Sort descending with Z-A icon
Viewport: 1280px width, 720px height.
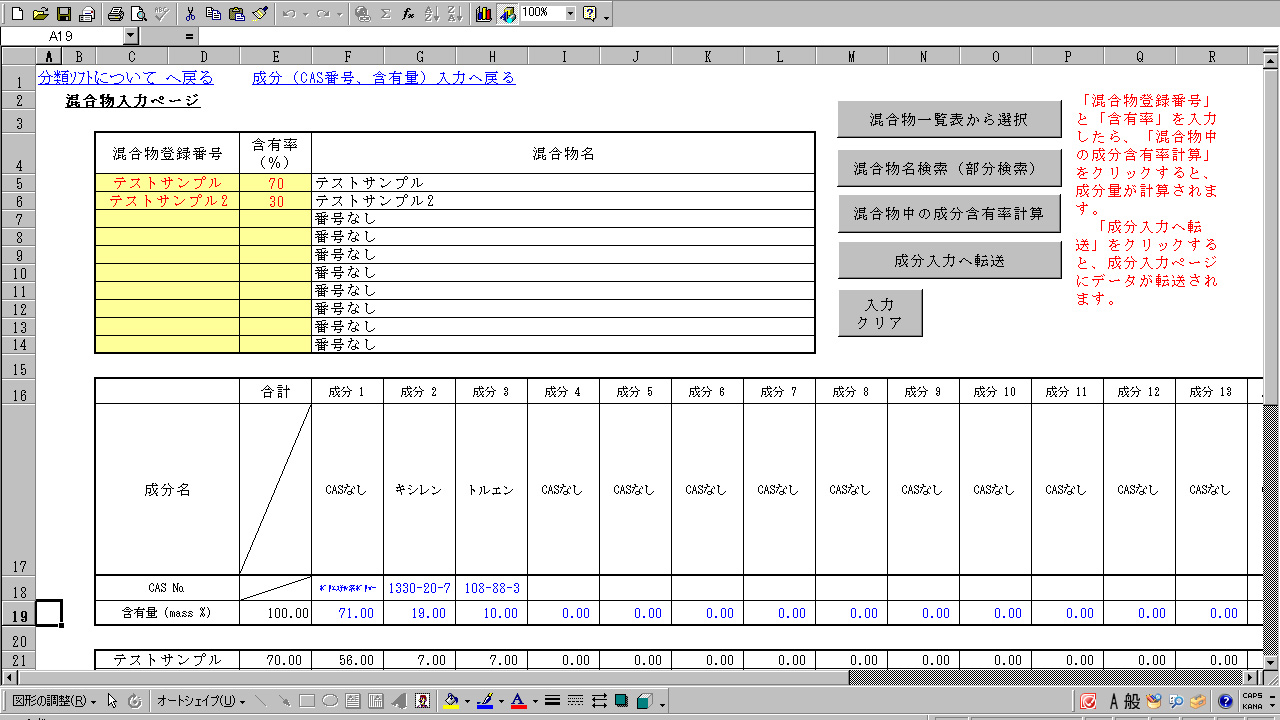pyautogui.click(x=454, y=14)
